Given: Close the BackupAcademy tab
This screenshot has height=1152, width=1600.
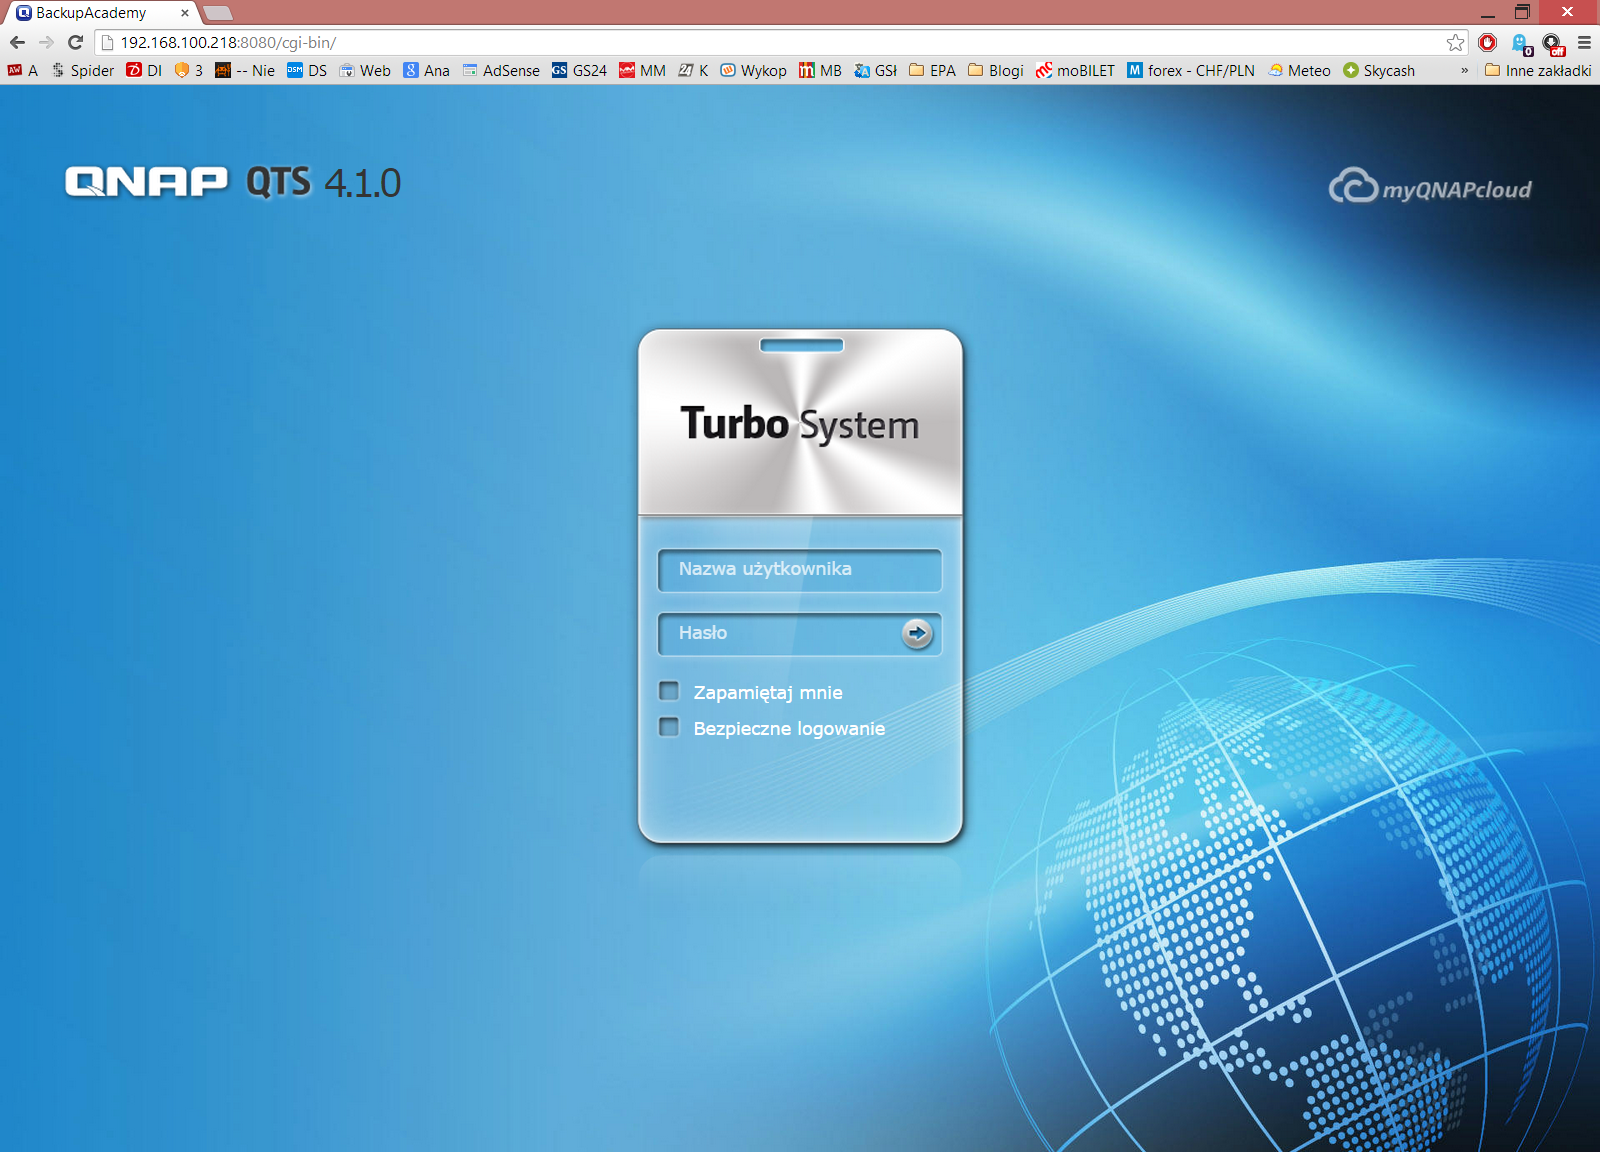Looking at the screenshot, I should point(184,13).
